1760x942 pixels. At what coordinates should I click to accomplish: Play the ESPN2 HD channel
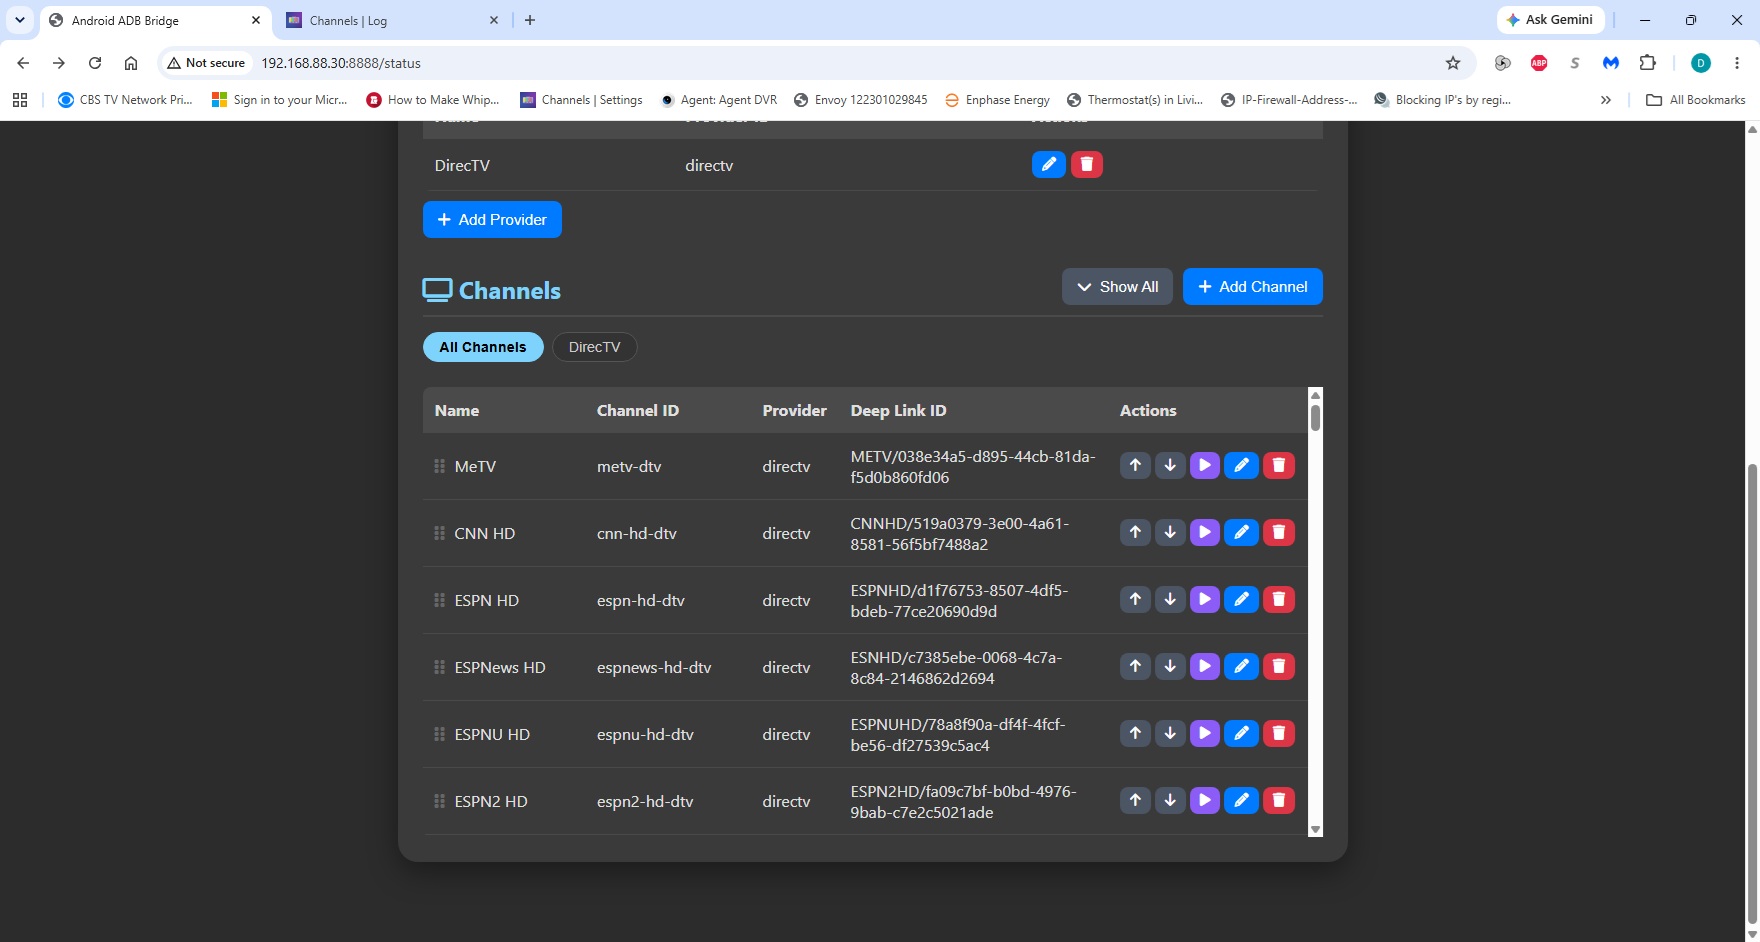point(1205,800)
